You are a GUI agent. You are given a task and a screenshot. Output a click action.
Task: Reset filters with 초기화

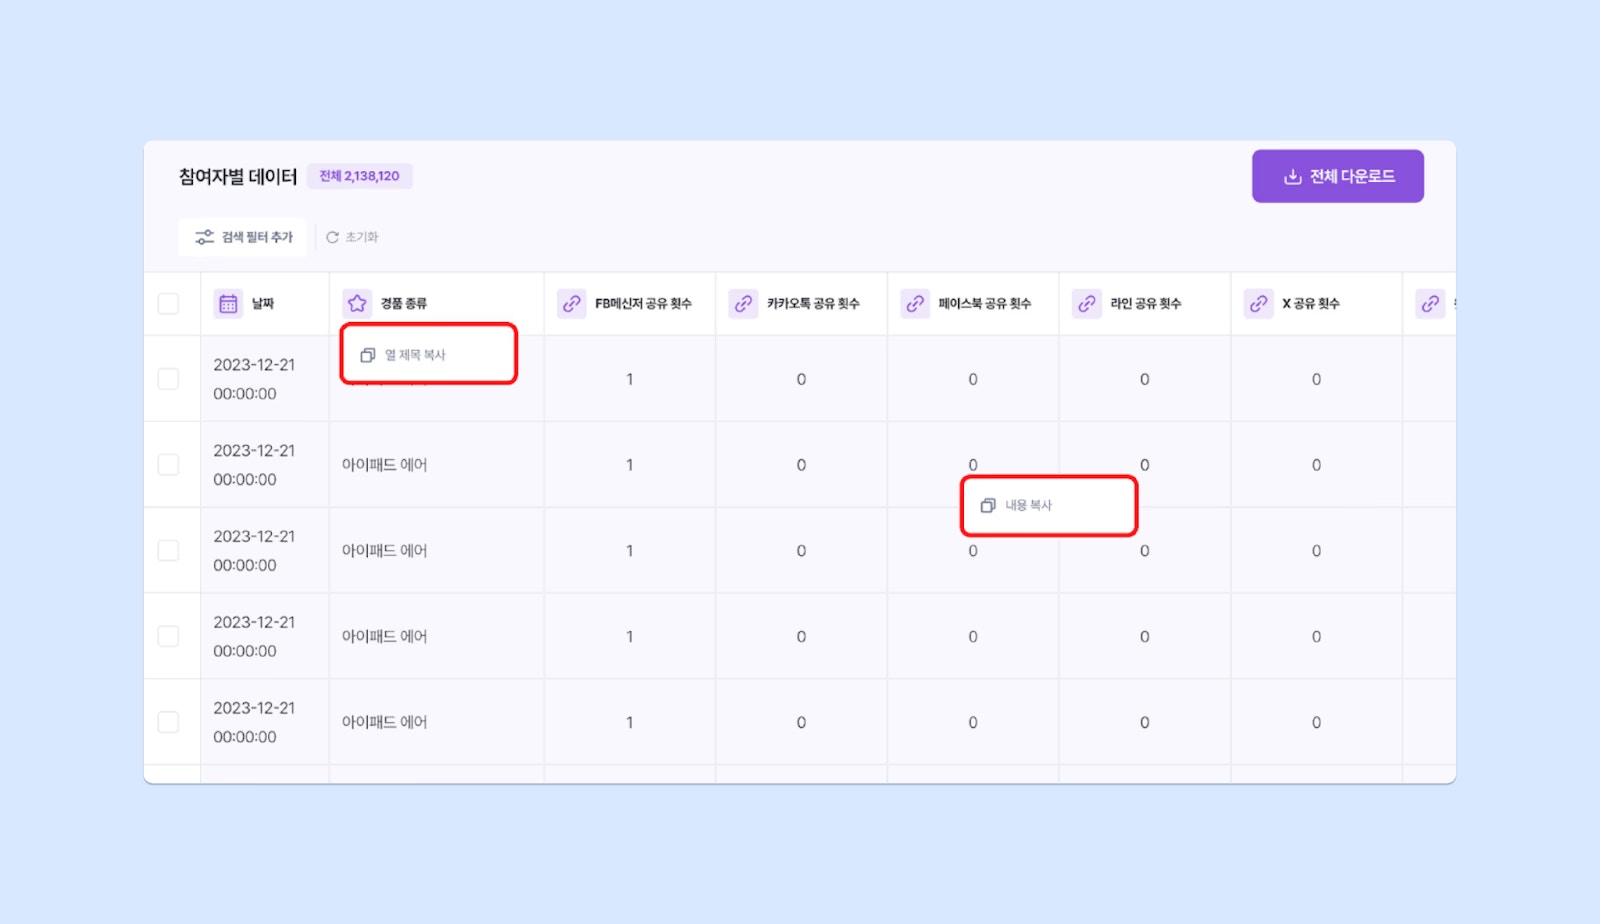point(352,237)
